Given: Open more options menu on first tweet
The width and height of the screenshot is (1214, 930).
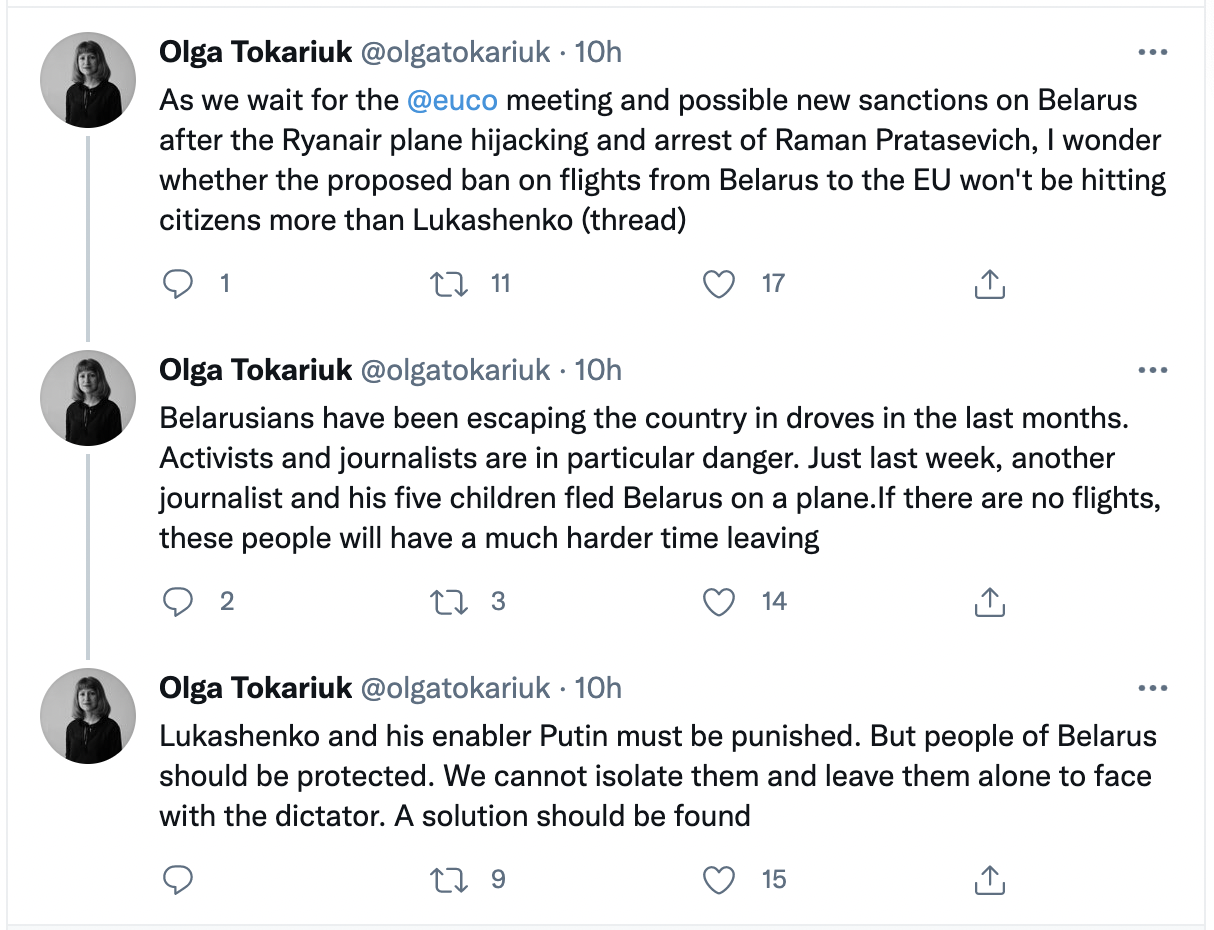Looking at the screenshot, I should 1152,53.
